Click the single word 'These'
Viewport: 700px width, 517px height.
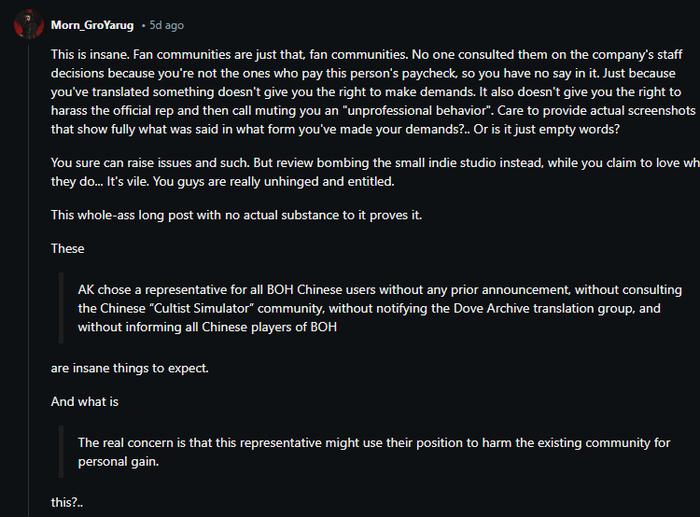click(x=67, y=248)
